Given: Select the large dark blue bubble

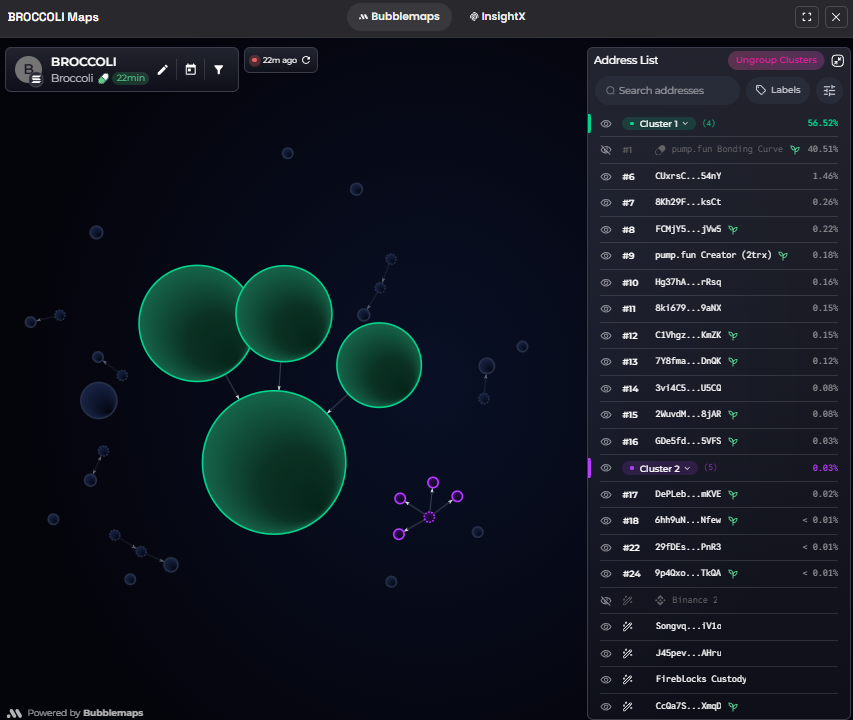Looking at the screenshot, I should [x=98, y=400].
